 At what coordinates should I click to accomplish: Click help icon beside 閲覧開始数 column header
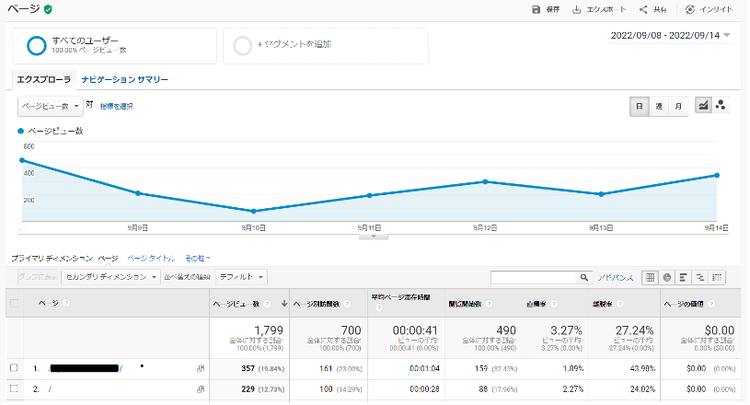(x=489, y=304)
